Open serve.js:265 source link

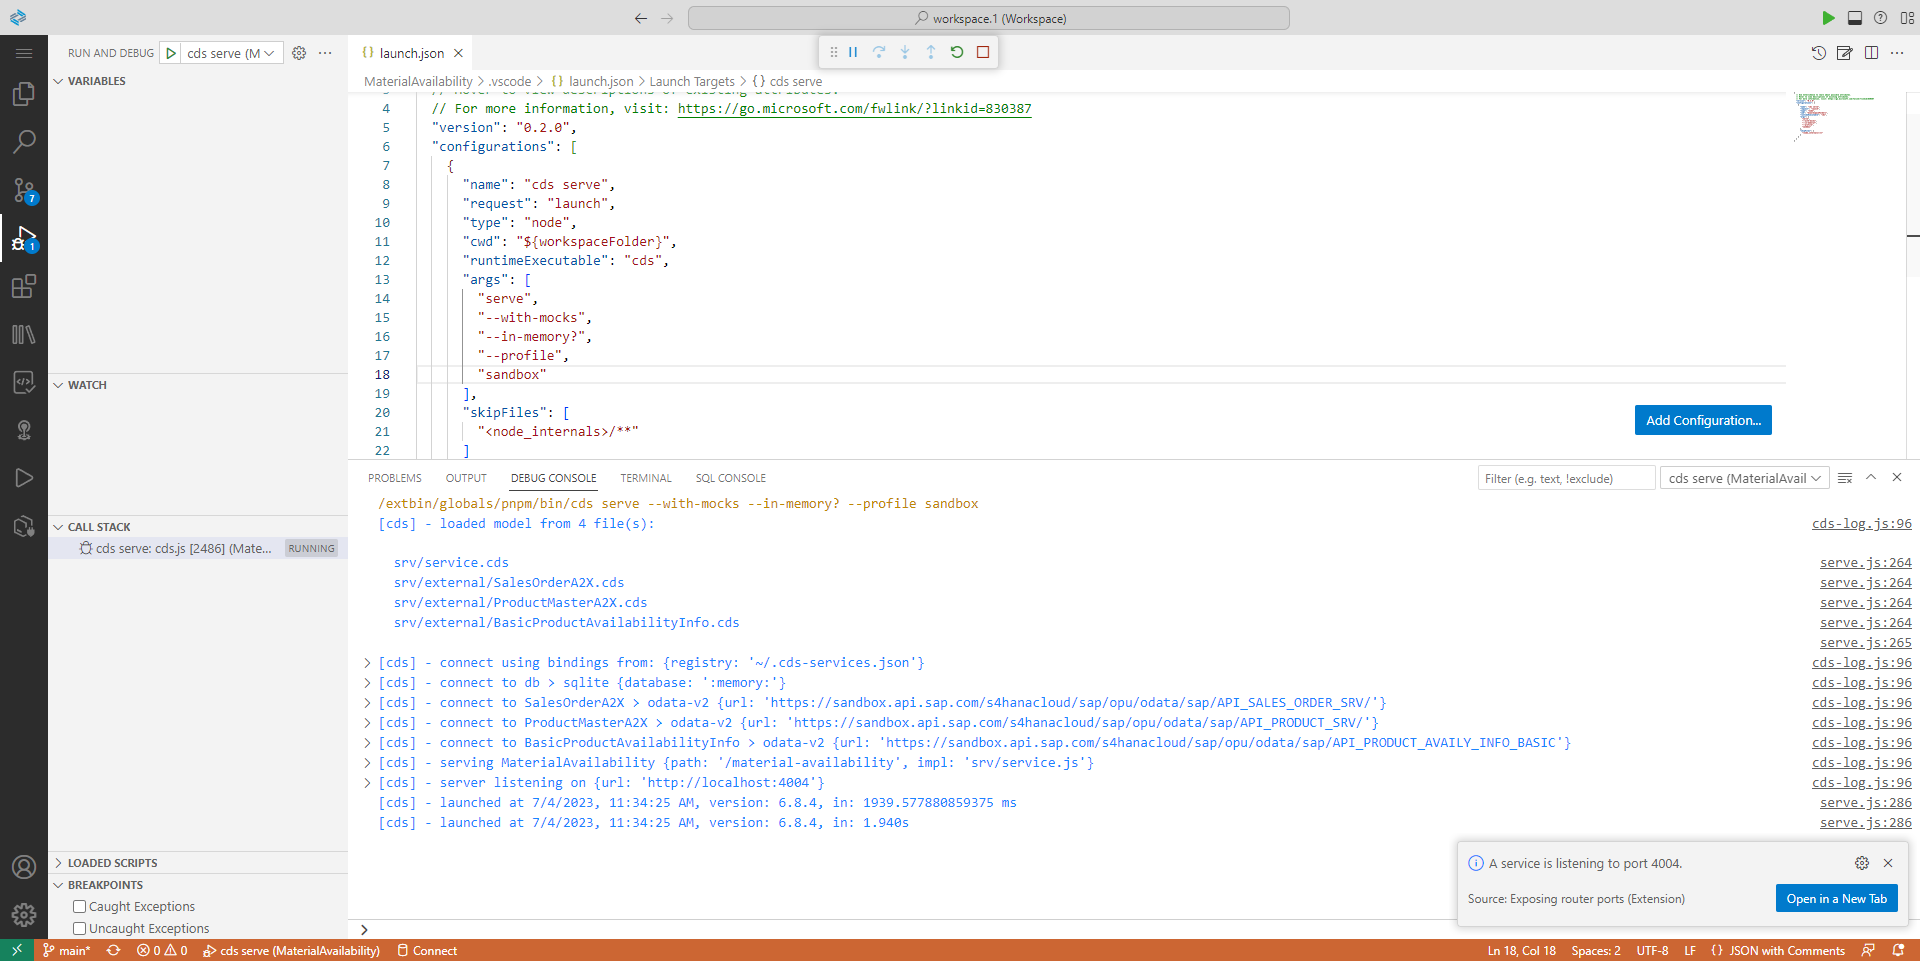(x=1865, y=643)
